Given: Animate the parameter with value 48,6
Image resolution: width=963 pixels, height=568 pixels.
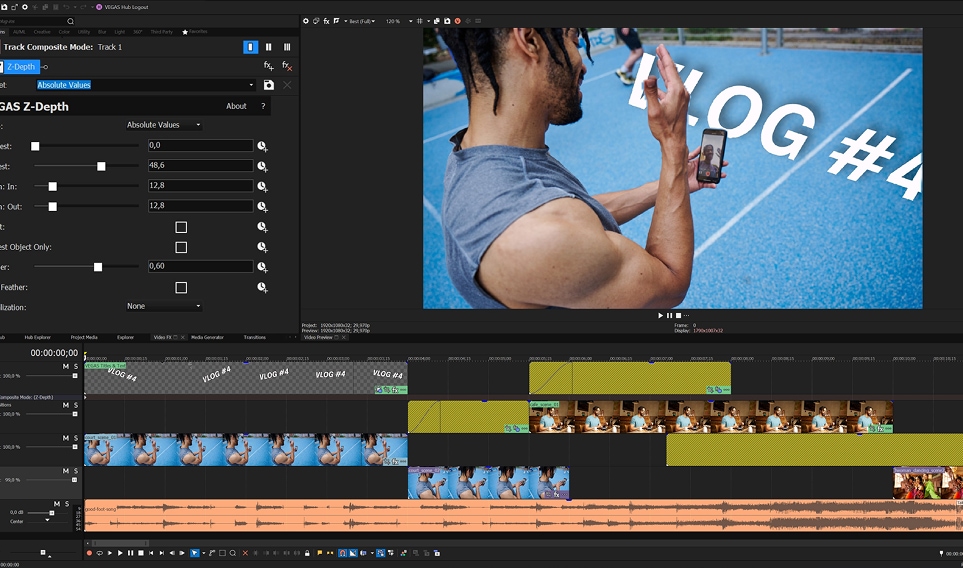Looking at the screenshot, I should (x=262, y=166).
